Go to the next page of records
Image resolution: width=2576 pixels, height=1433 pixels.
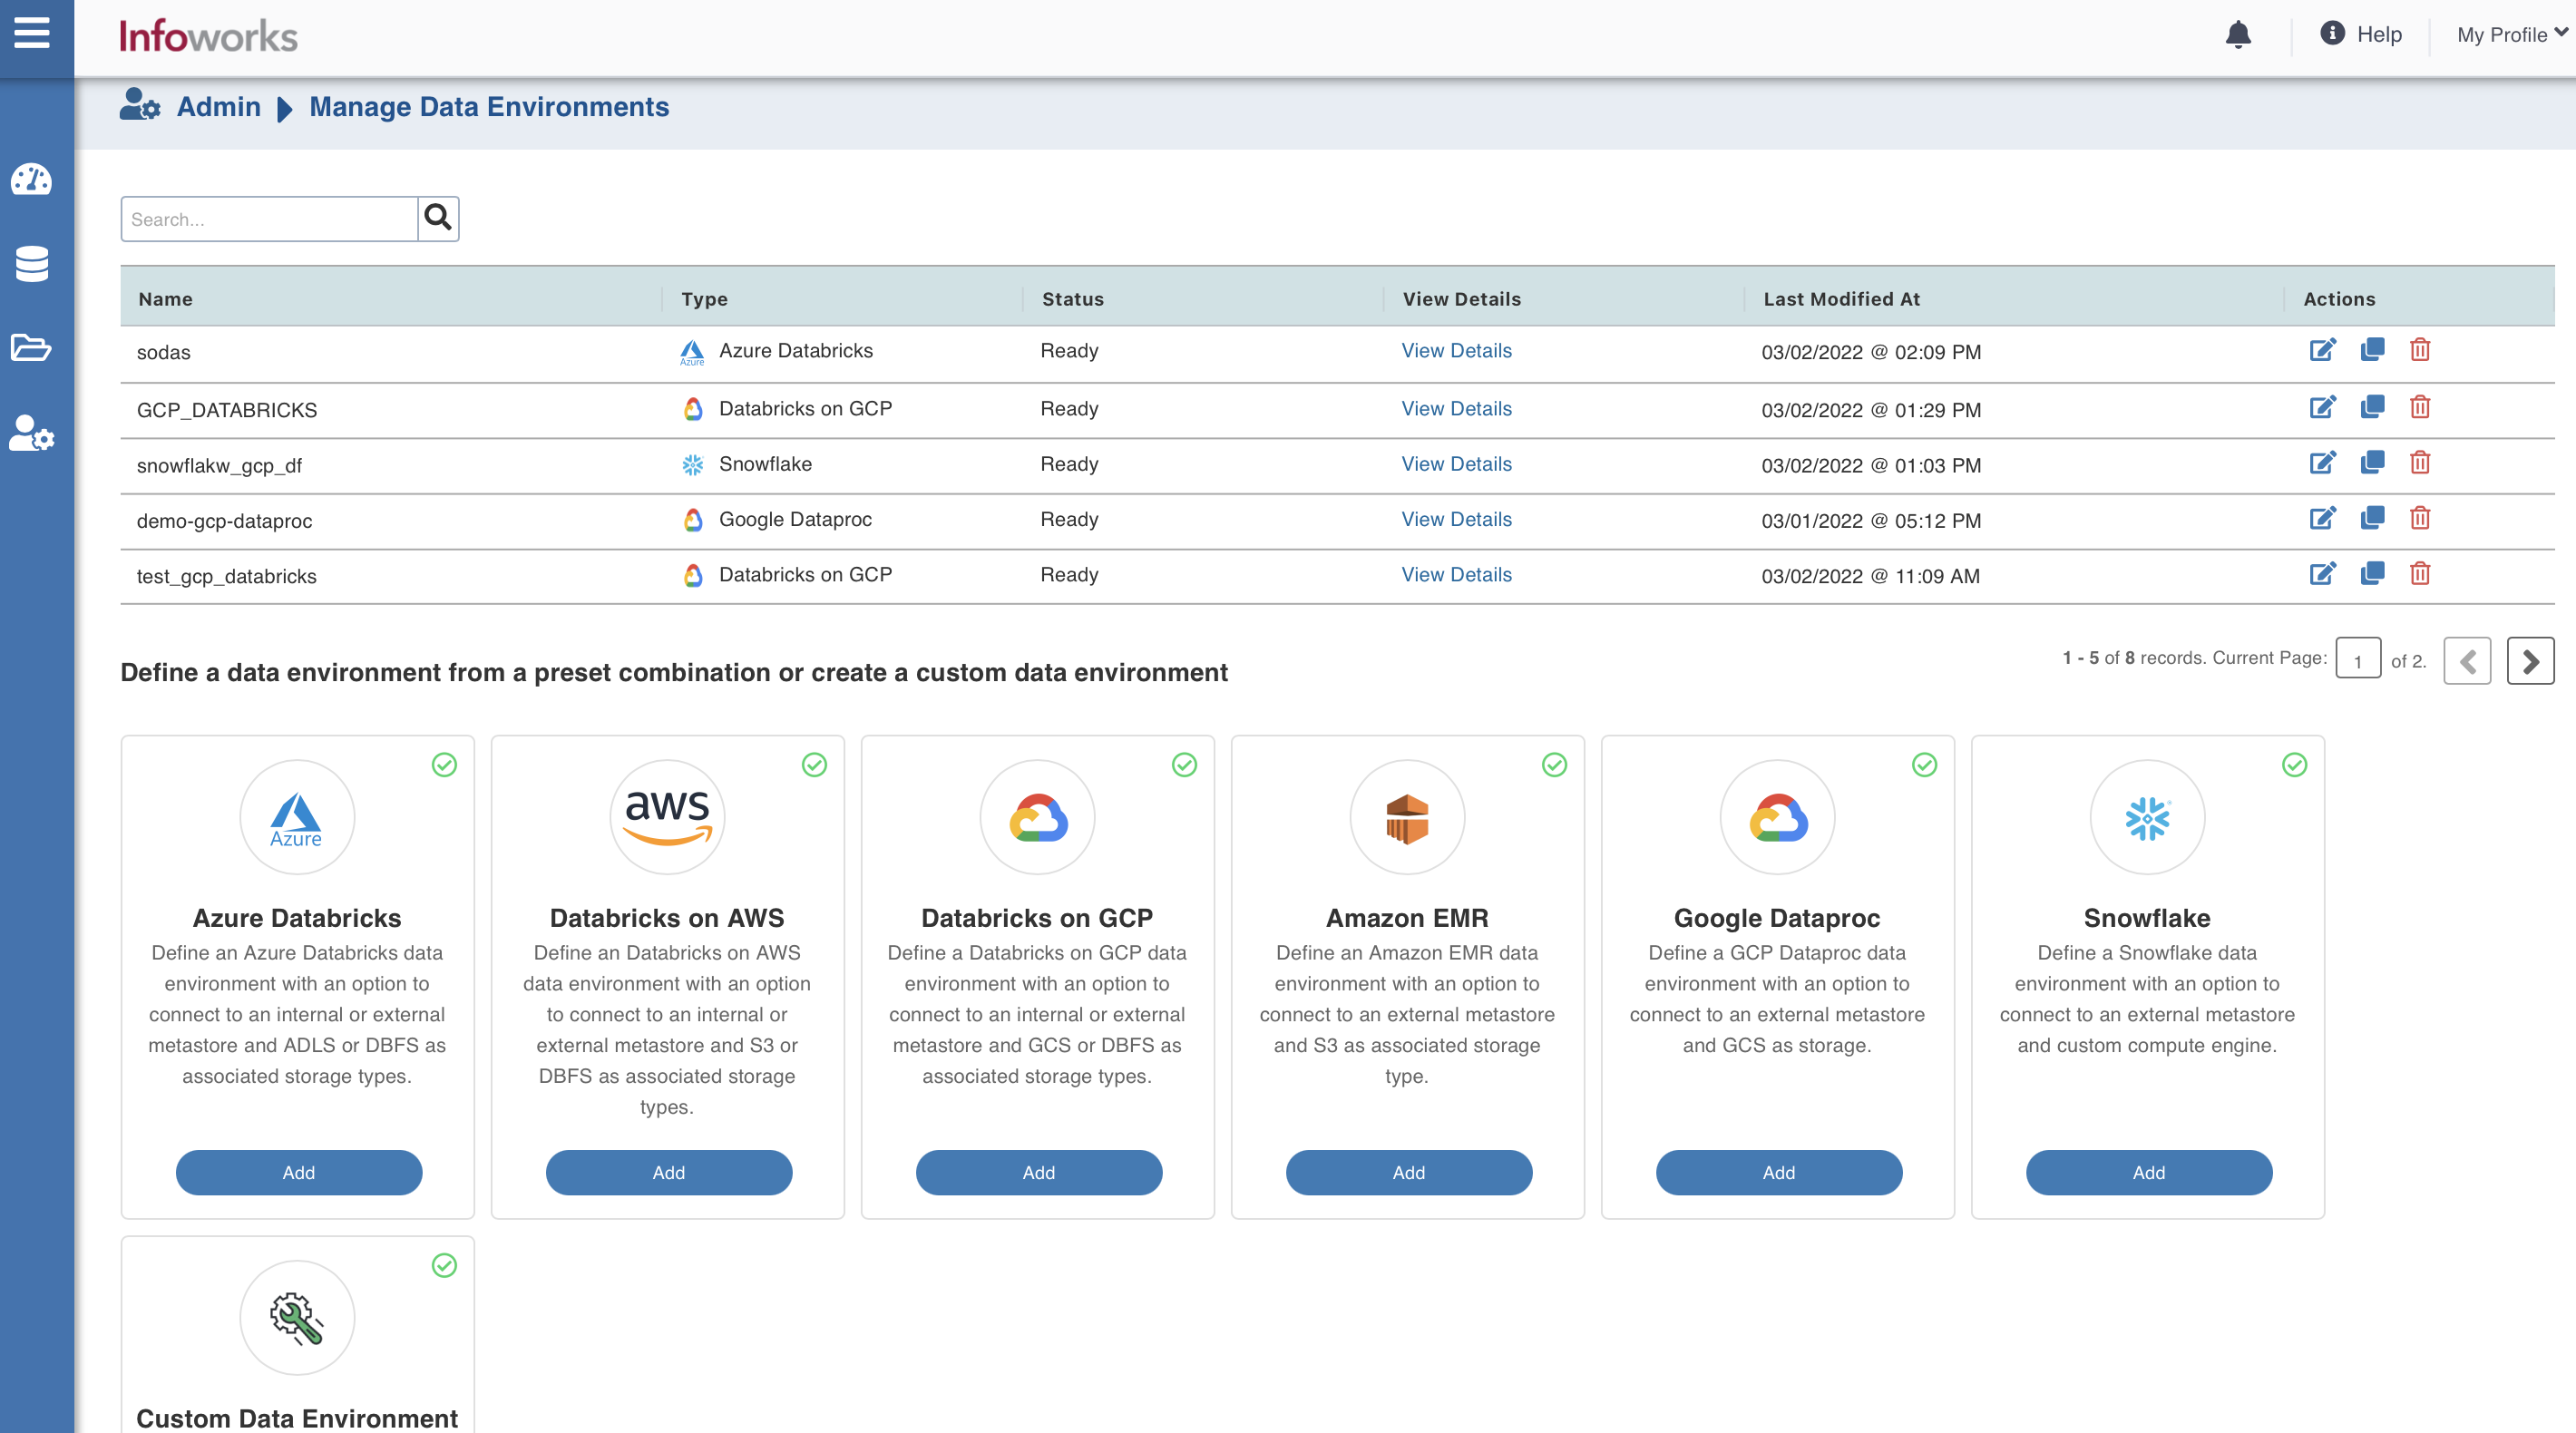click(x=2530, y=661)
